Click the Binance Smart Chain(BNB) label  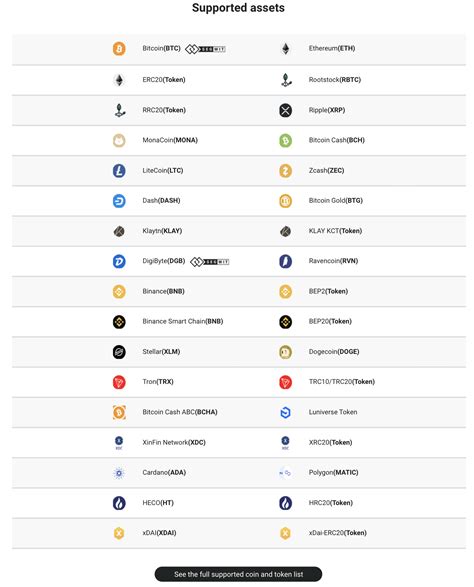(183, 321)
